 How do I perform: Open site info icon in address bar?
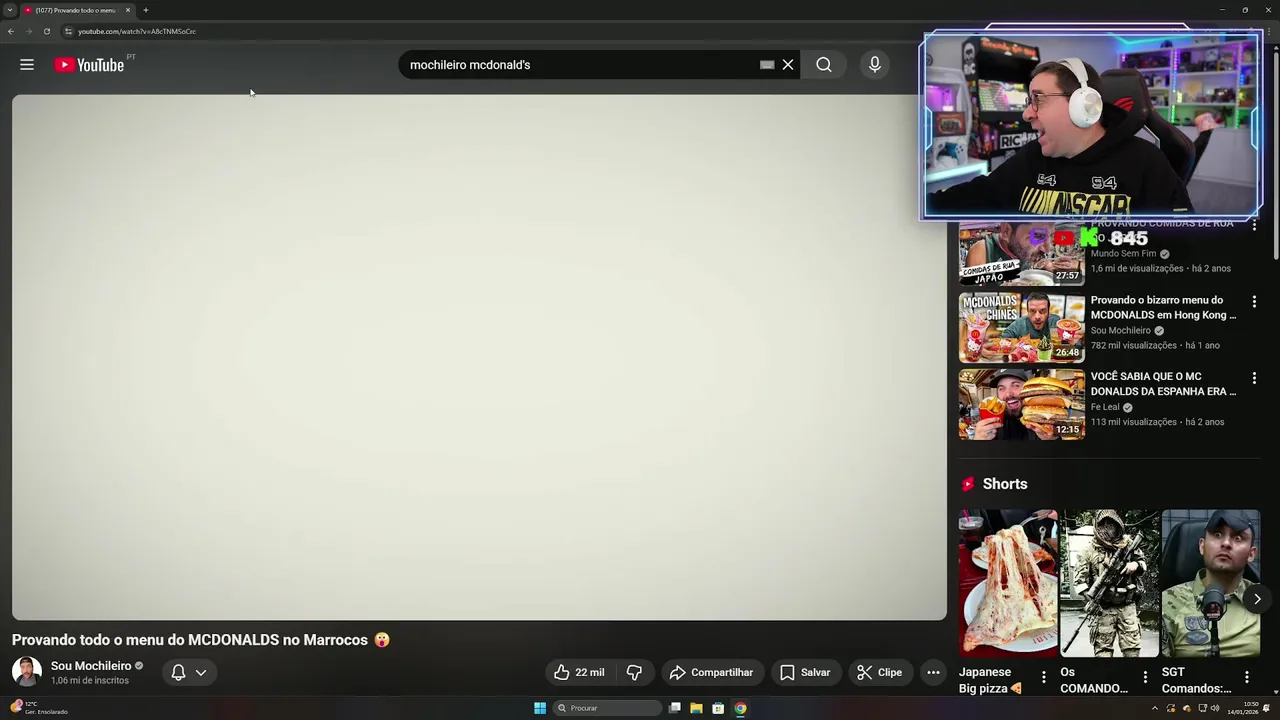[x=68, y=31]
